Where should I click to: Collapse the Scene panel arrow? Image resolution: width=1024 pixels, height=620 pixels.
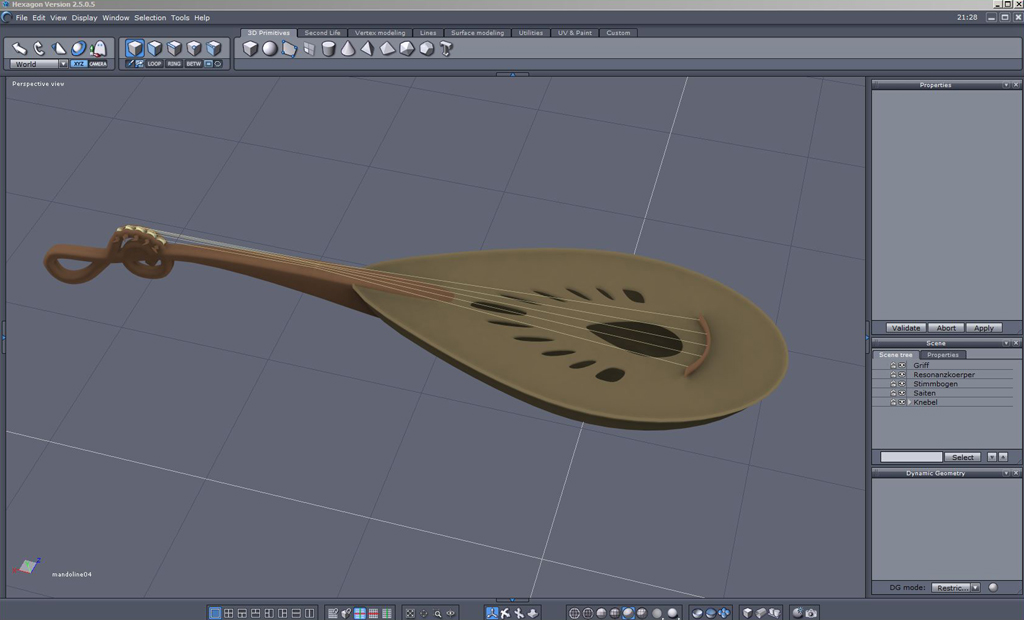[x=1006, y=343]
